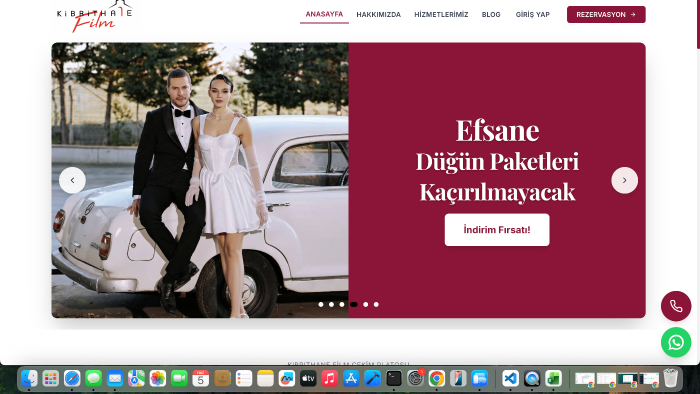Open Contacts app in the Dock
Screen dimensions: 700x394
click(222, 379)
